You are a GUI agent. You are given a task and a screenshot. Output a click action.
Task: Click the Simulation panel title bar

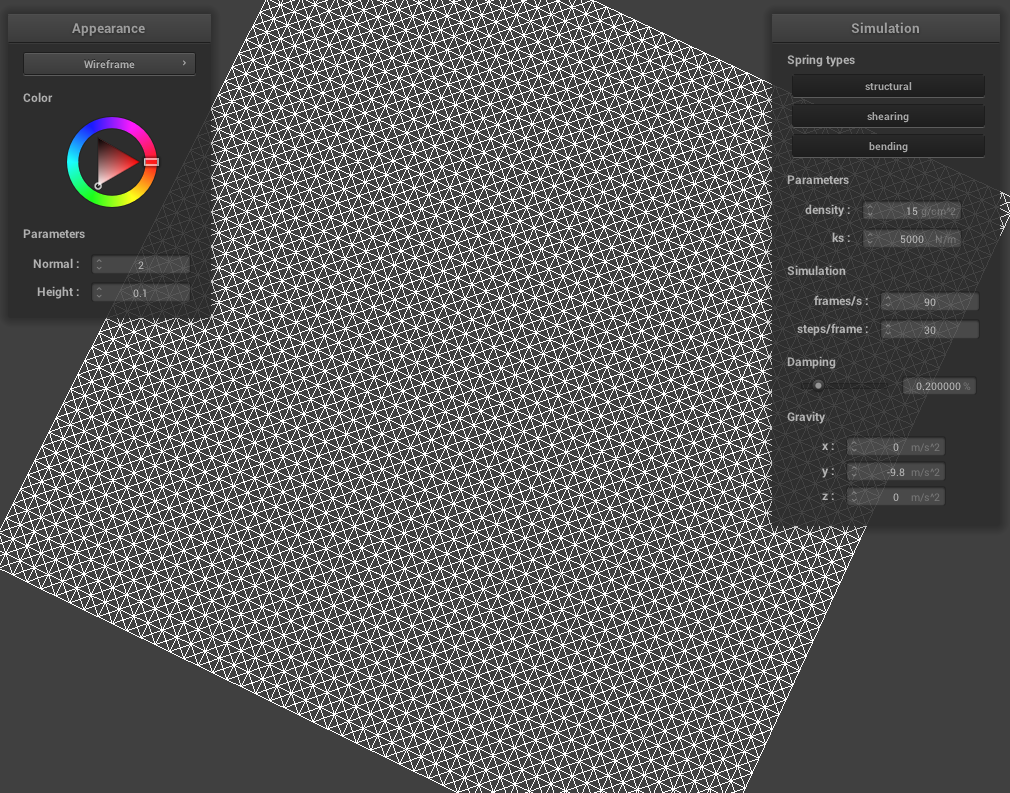(x=885, y=28)
